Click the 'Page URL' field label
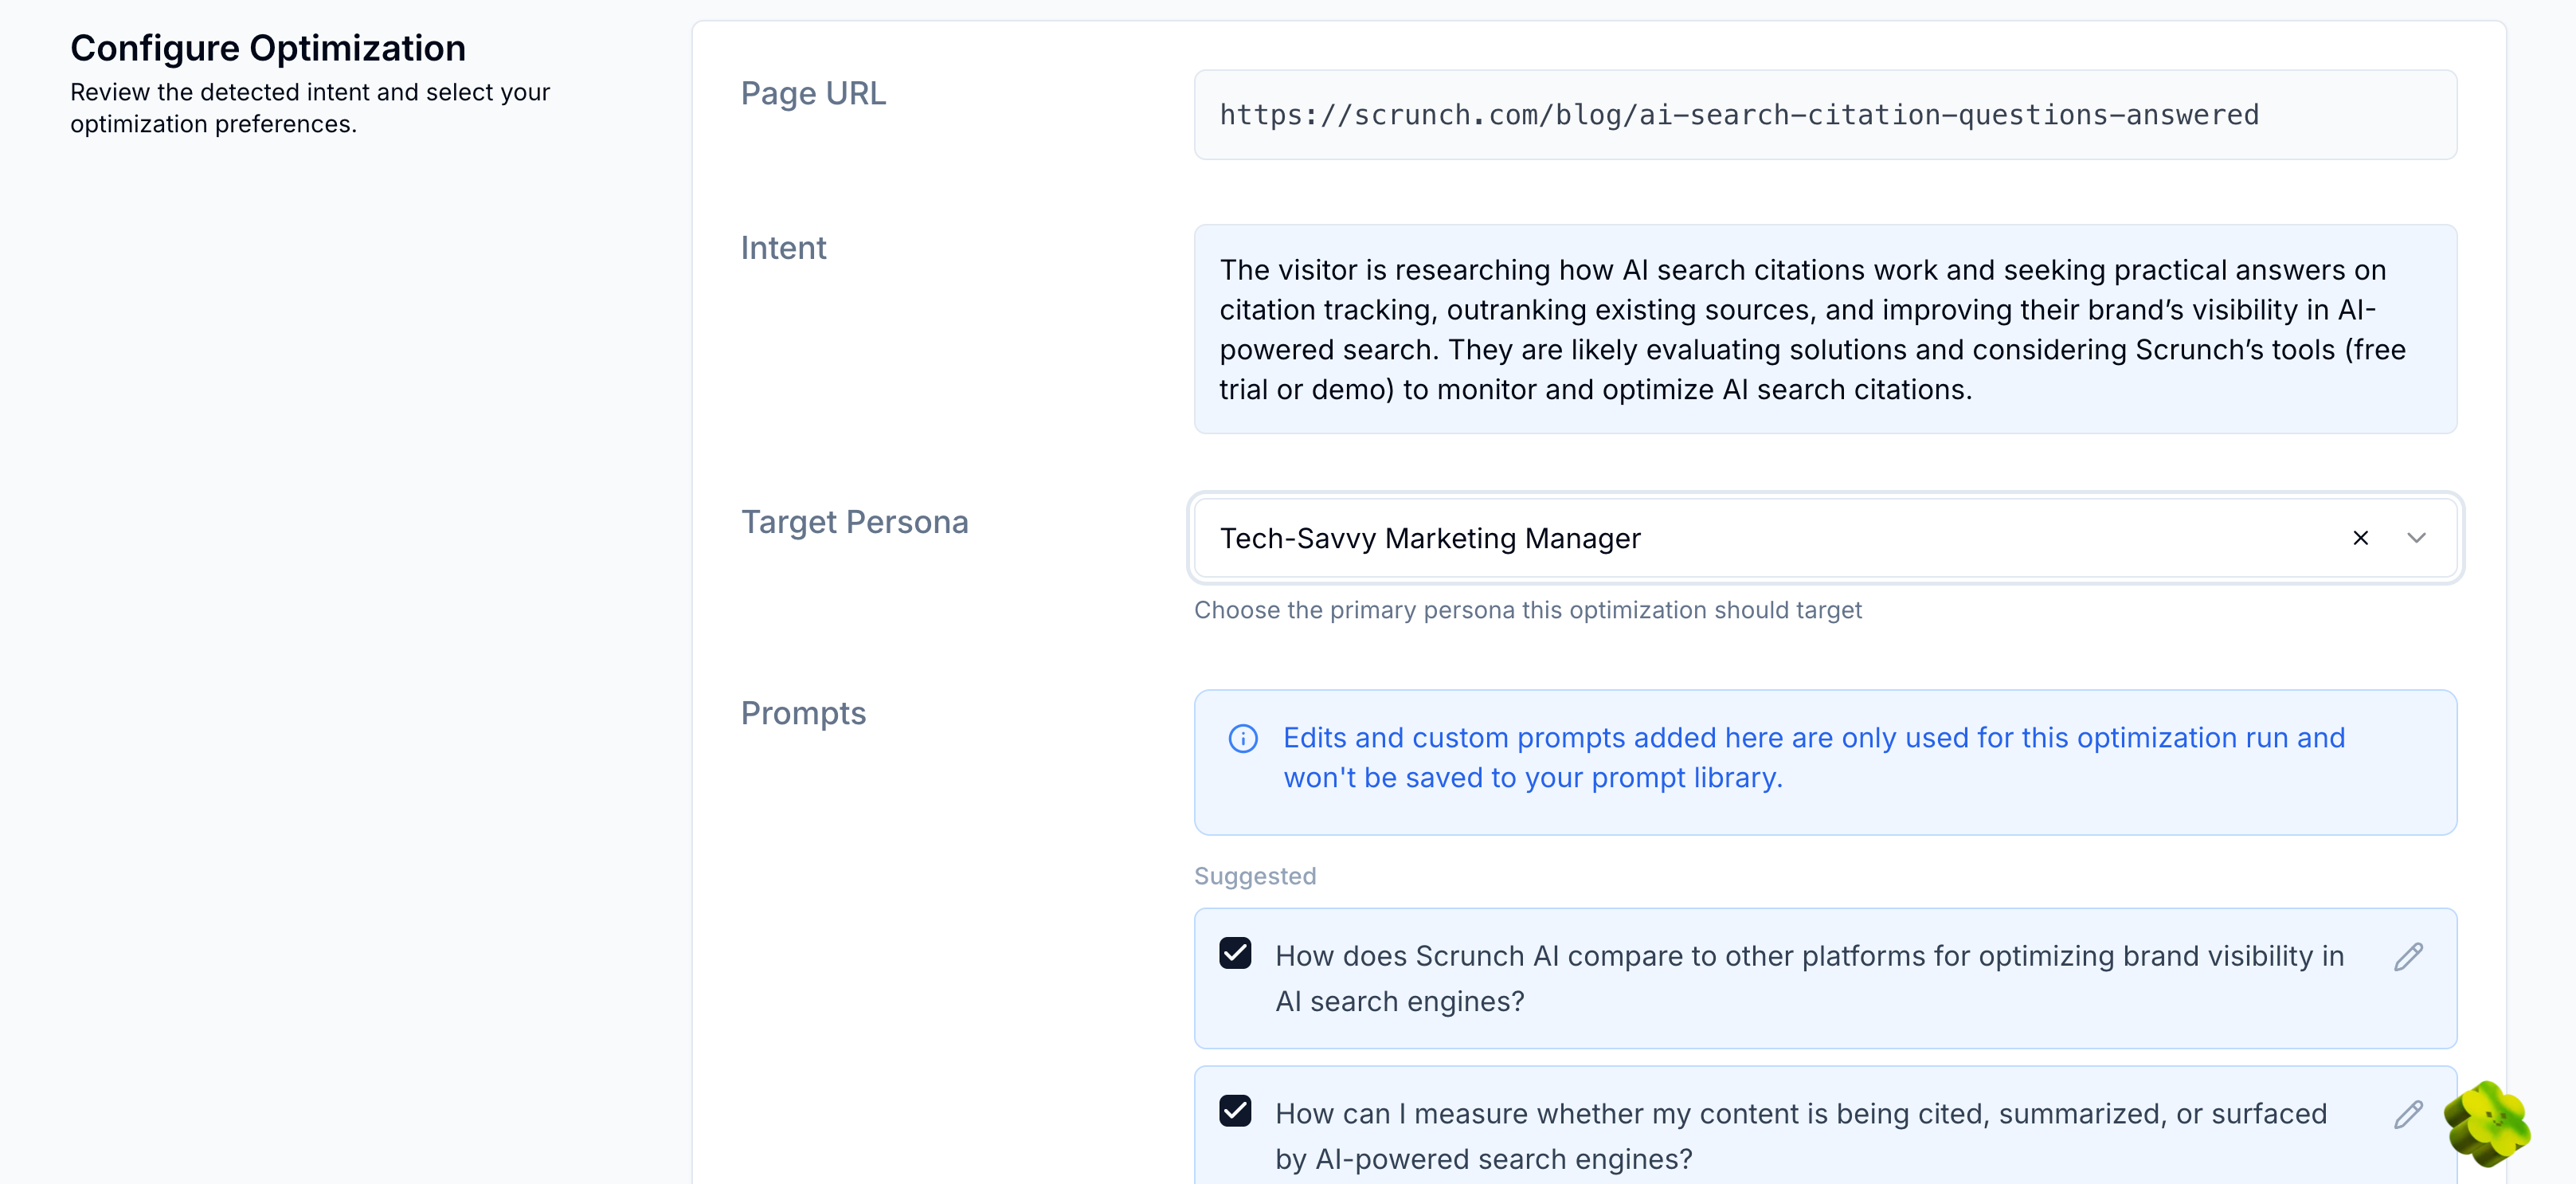The image size is (2576, 1184). coord(813,93)
